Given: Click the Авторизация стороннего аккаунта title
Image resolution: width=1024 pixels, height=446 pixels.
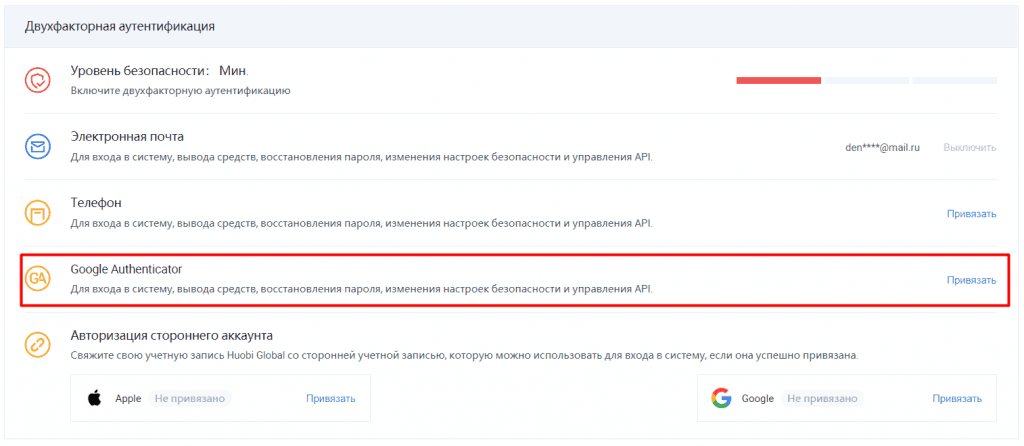Looking at the screenshot, I should tap(172, 336).
